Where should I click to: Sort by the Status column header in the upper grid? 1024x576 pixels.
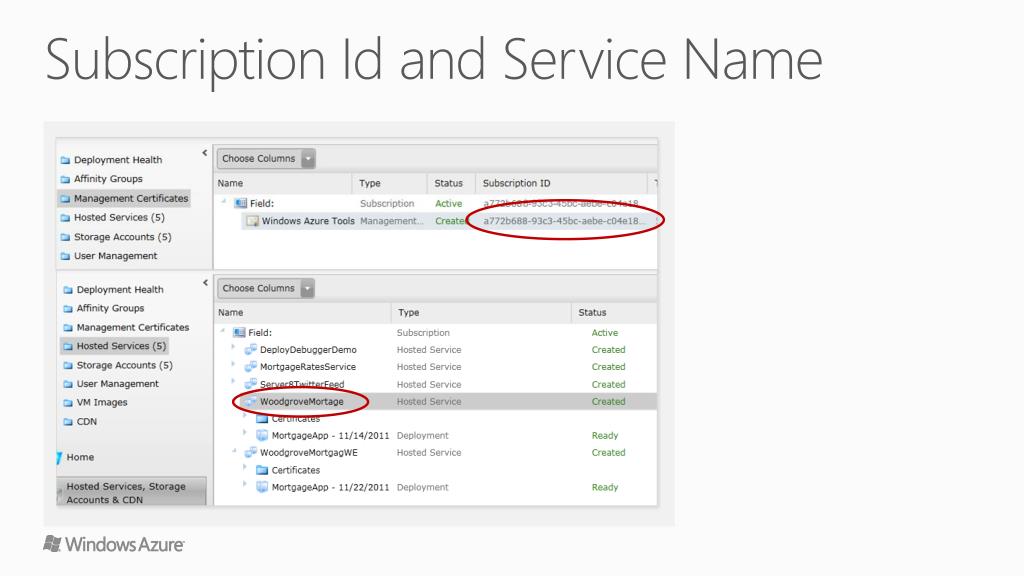coord(451,184)
